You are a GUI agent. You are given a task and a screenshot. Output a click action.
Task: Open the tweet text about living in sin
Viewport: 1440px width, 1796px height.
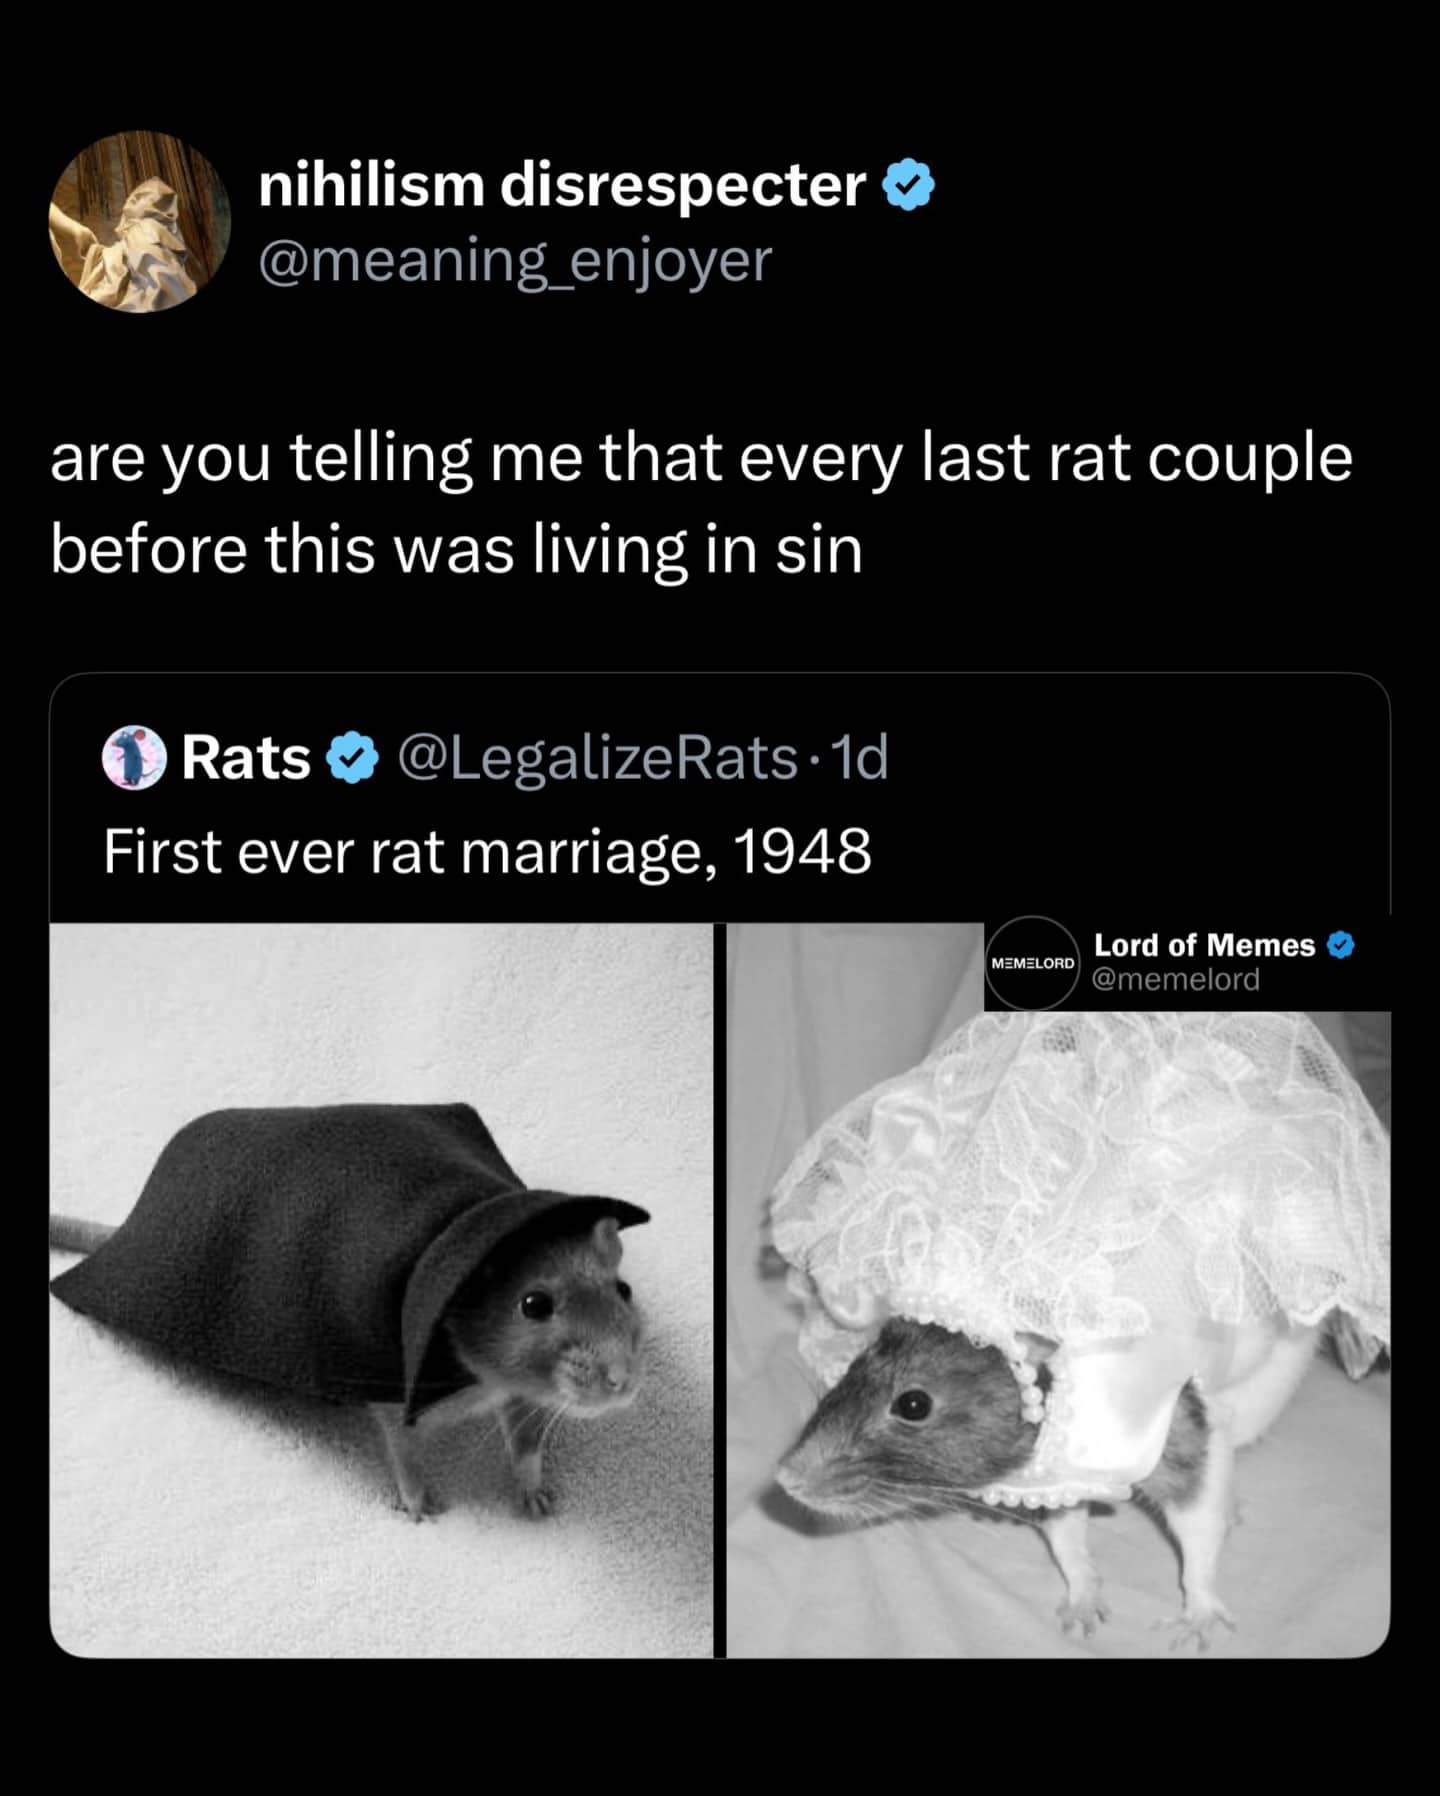(700, 505)
